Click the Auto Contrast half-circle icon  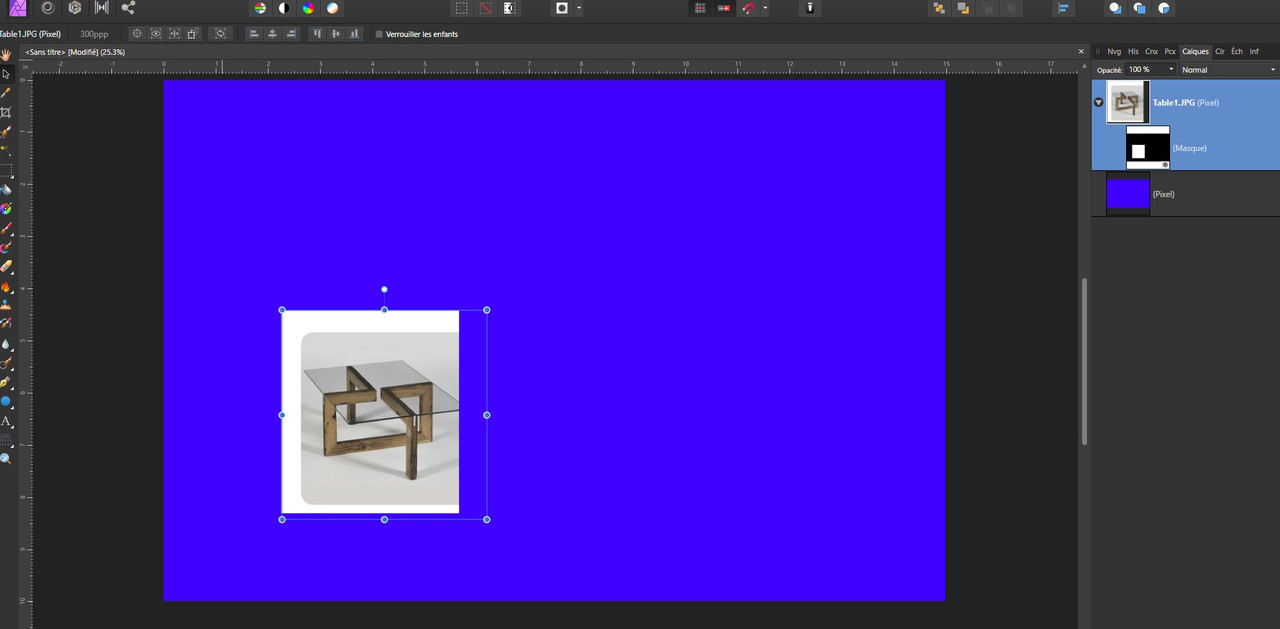[x=284, y=8]
